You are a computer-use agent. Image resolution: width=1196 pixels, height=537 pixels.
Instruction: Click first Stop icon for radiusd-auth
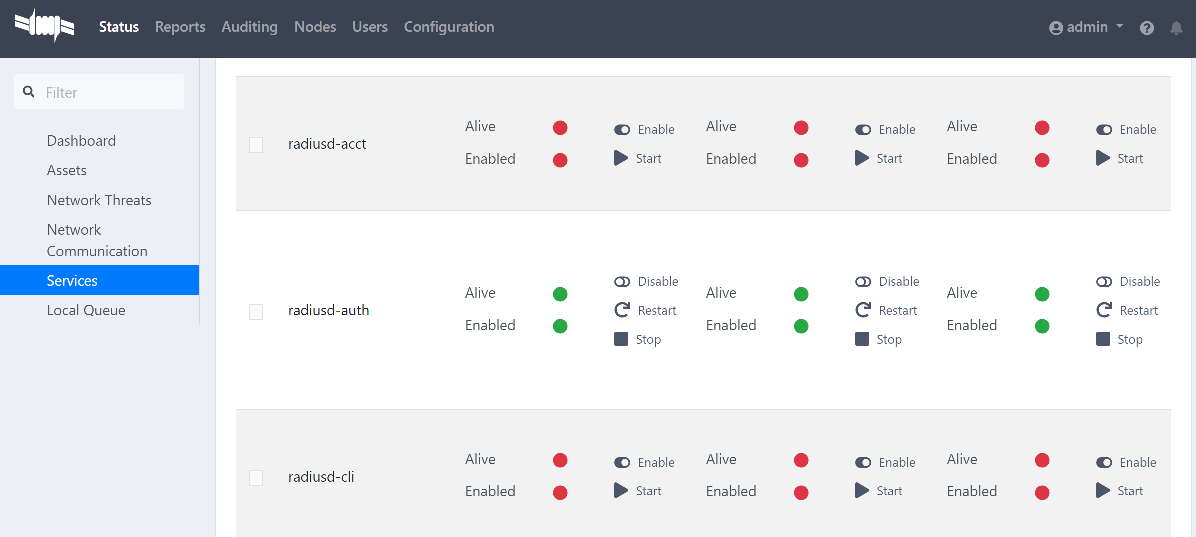coord(621,340)
